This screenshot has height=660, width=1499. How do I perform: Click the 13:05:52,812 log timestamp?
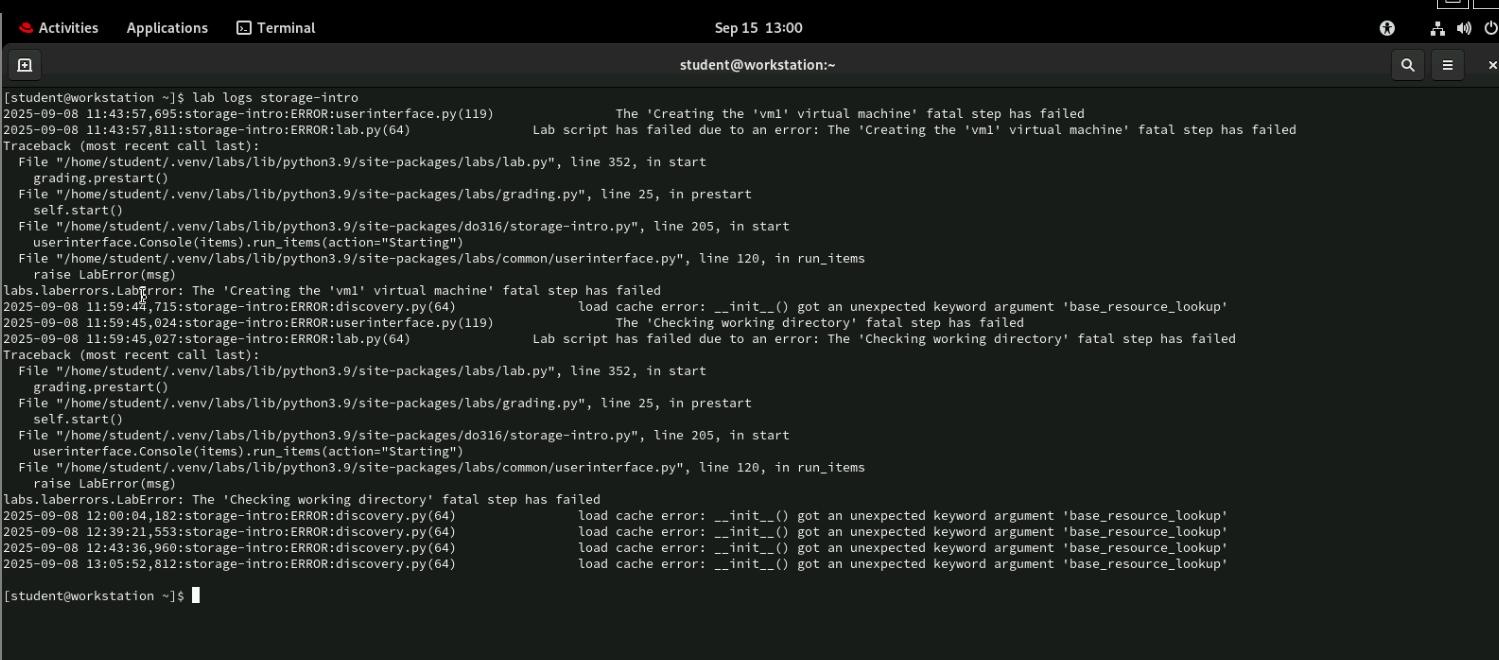(130, 564)
